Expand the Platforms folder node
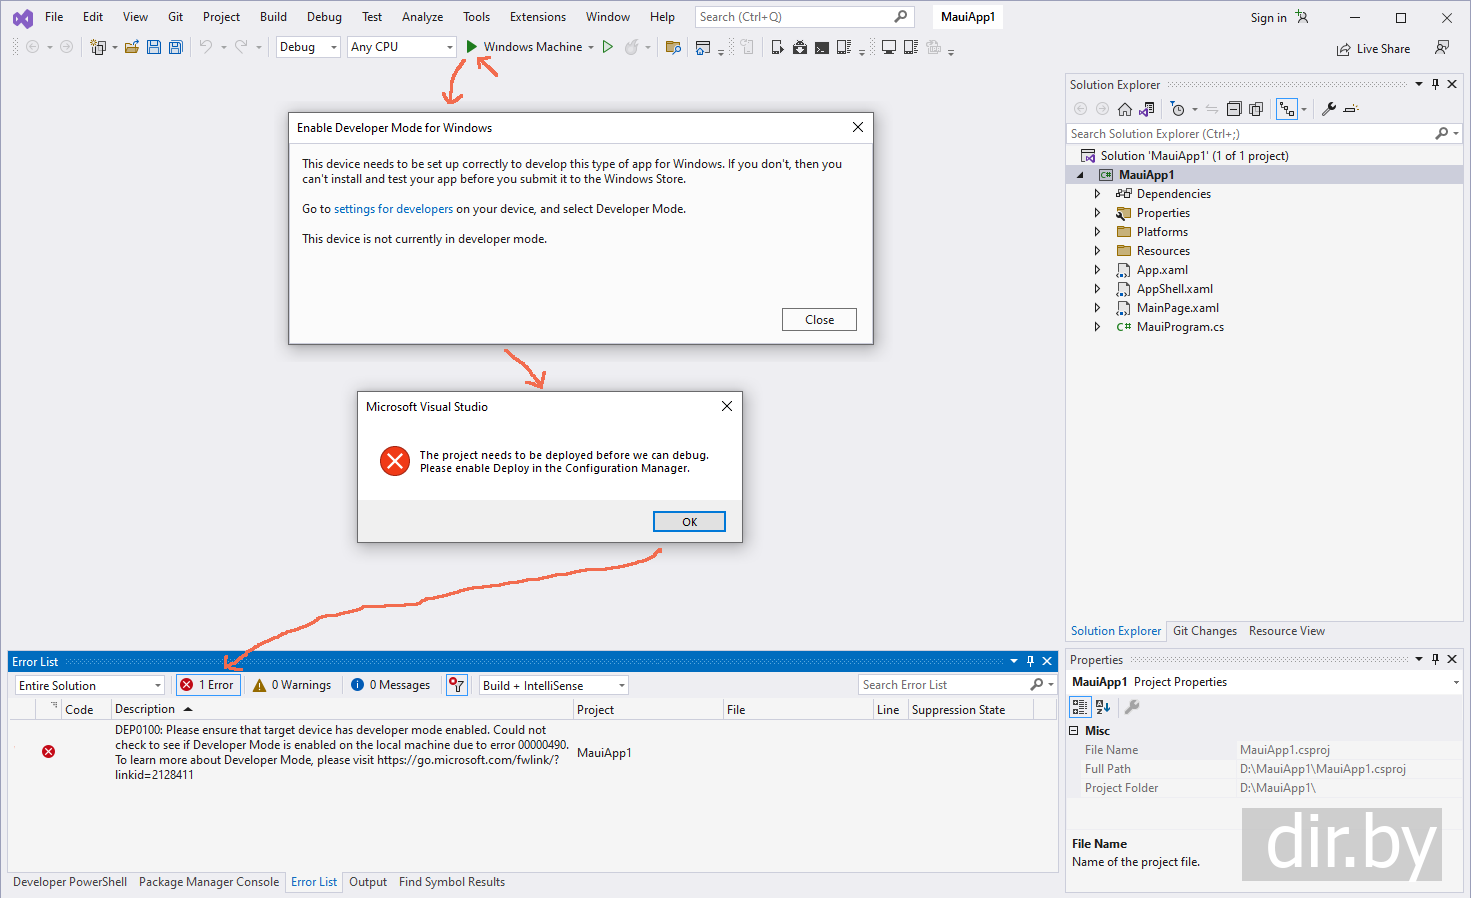 tap(1097, 232)
